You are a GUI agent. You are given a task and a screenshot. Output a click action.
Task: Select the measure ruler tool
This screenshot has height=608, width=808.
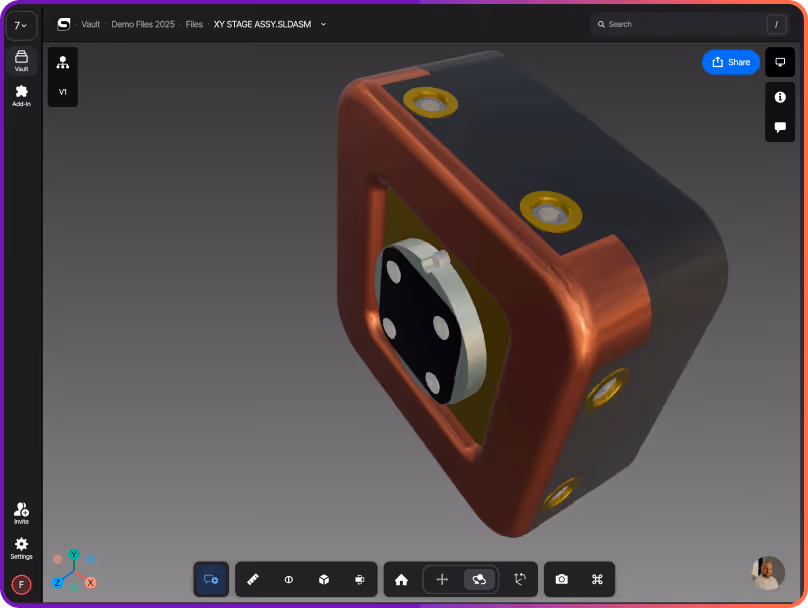[253, 580]
